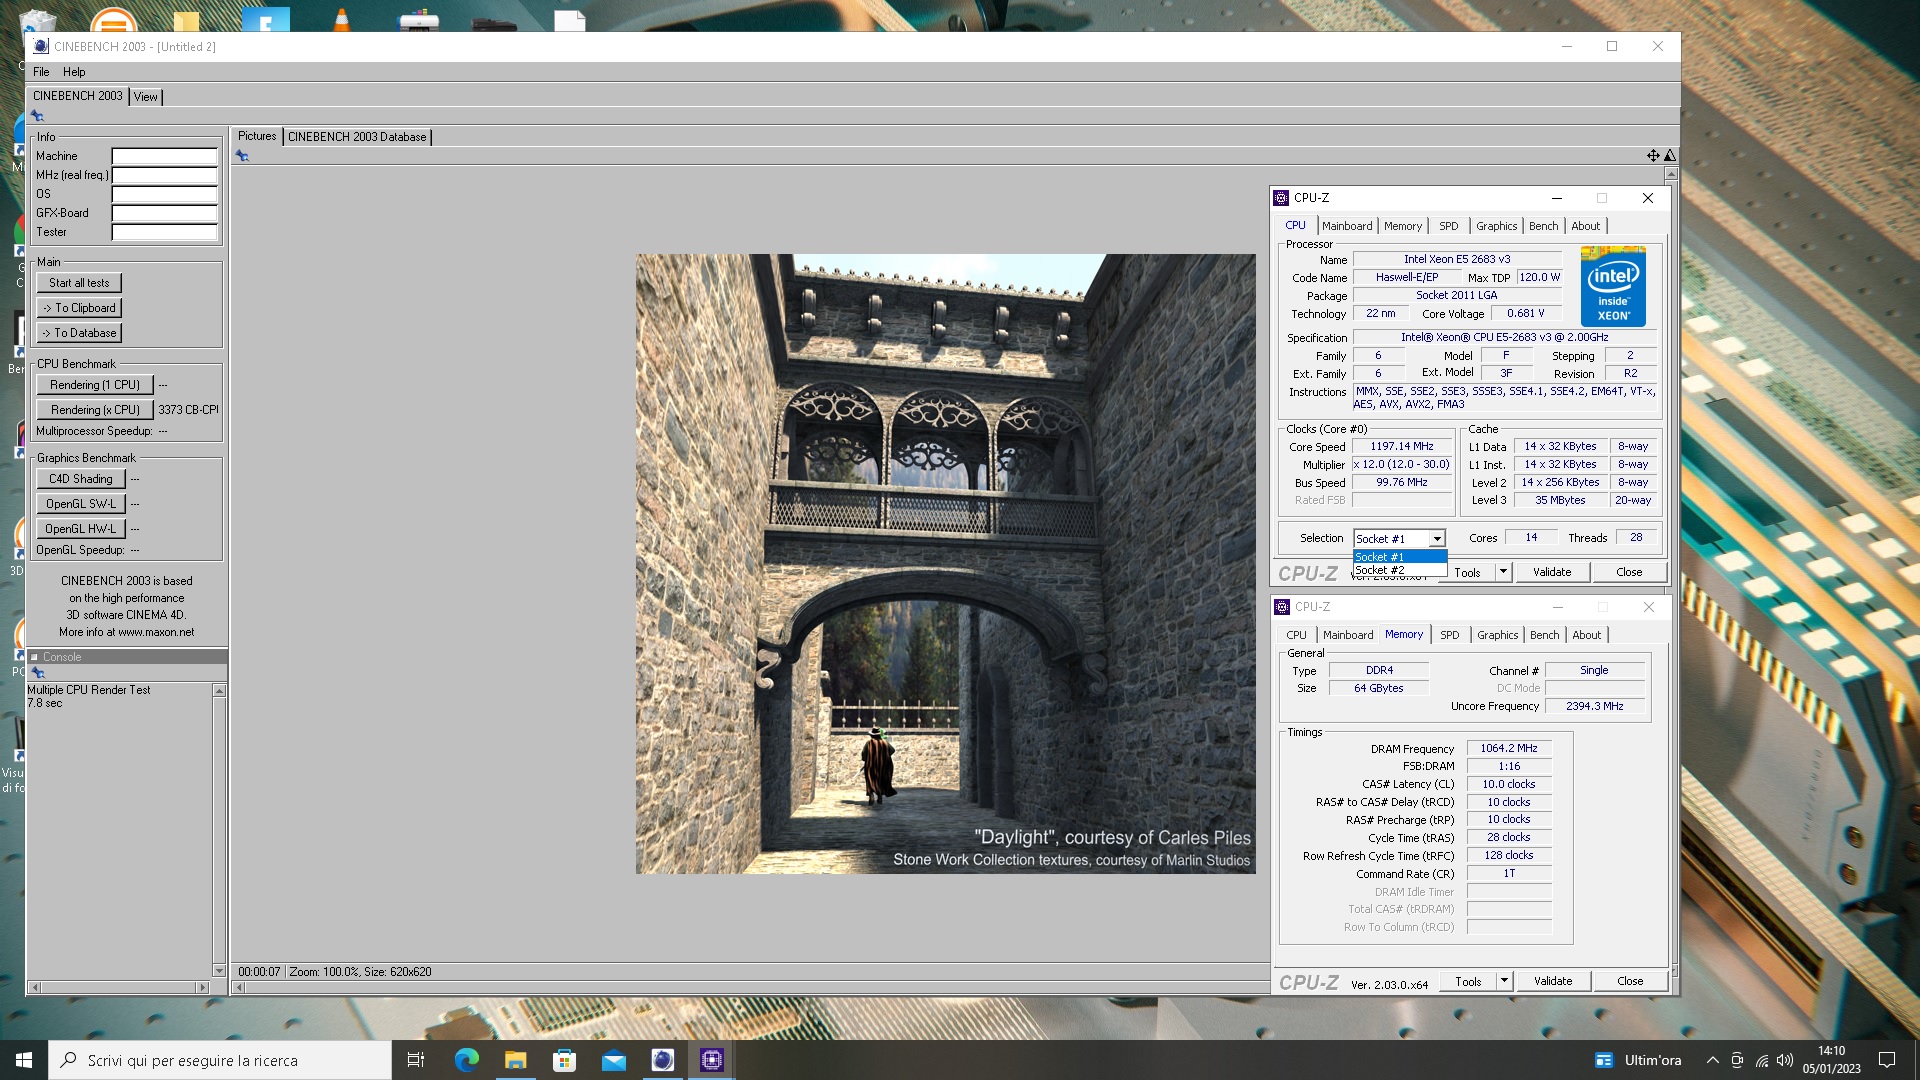
Task: Click the Tester input field
Action: click(165, 232)
